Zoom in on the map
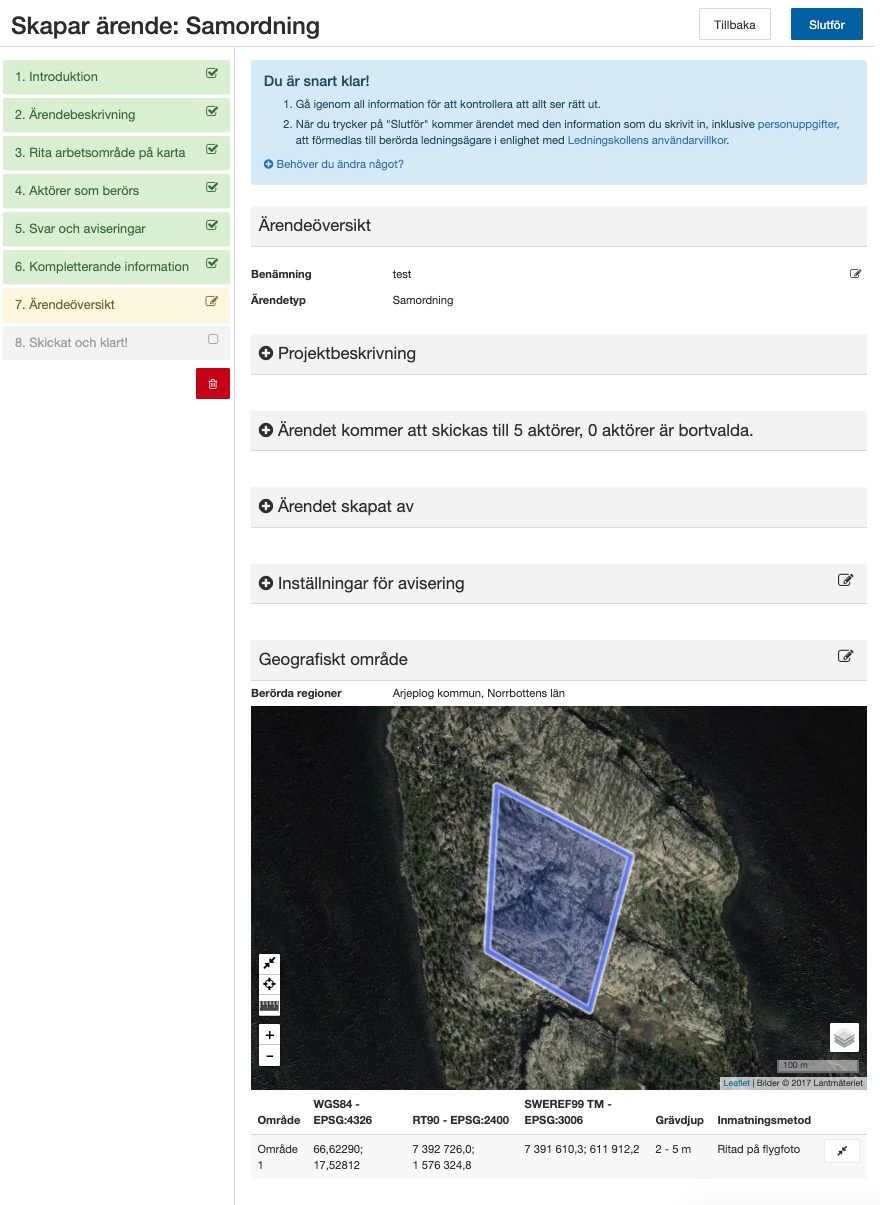This screenshot has height=1205, width=880. [269, 1035]
